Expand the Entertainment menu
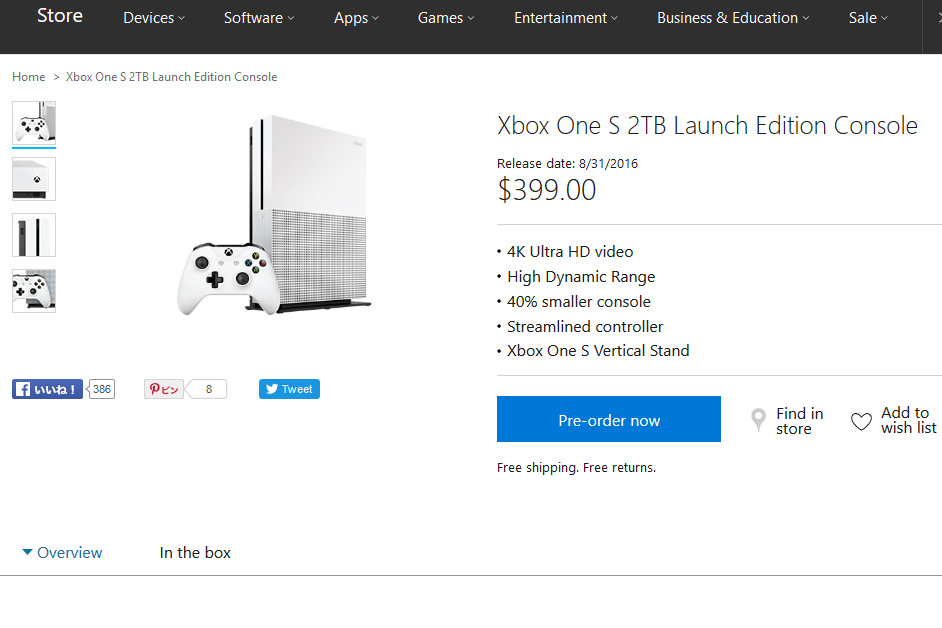Screen dimensions: 942x628 coord(566,18)
